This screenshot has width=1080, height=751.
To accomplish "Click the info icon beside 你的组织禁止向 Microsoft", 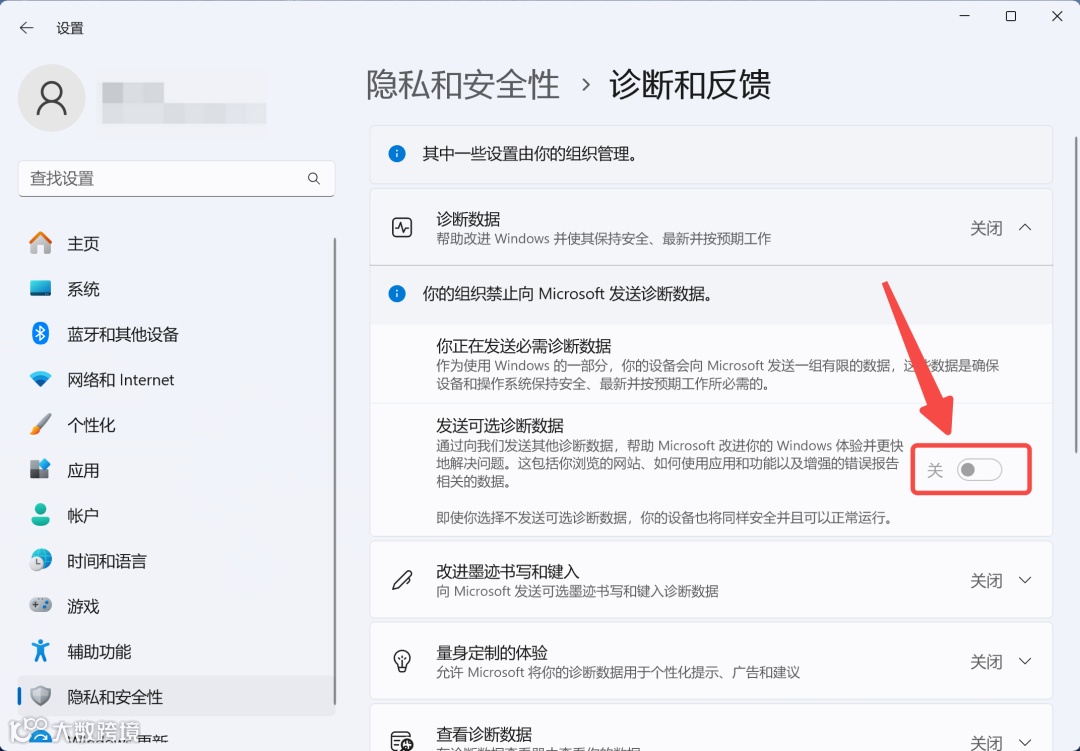I will pyautogui.click(x=397, y=294).
